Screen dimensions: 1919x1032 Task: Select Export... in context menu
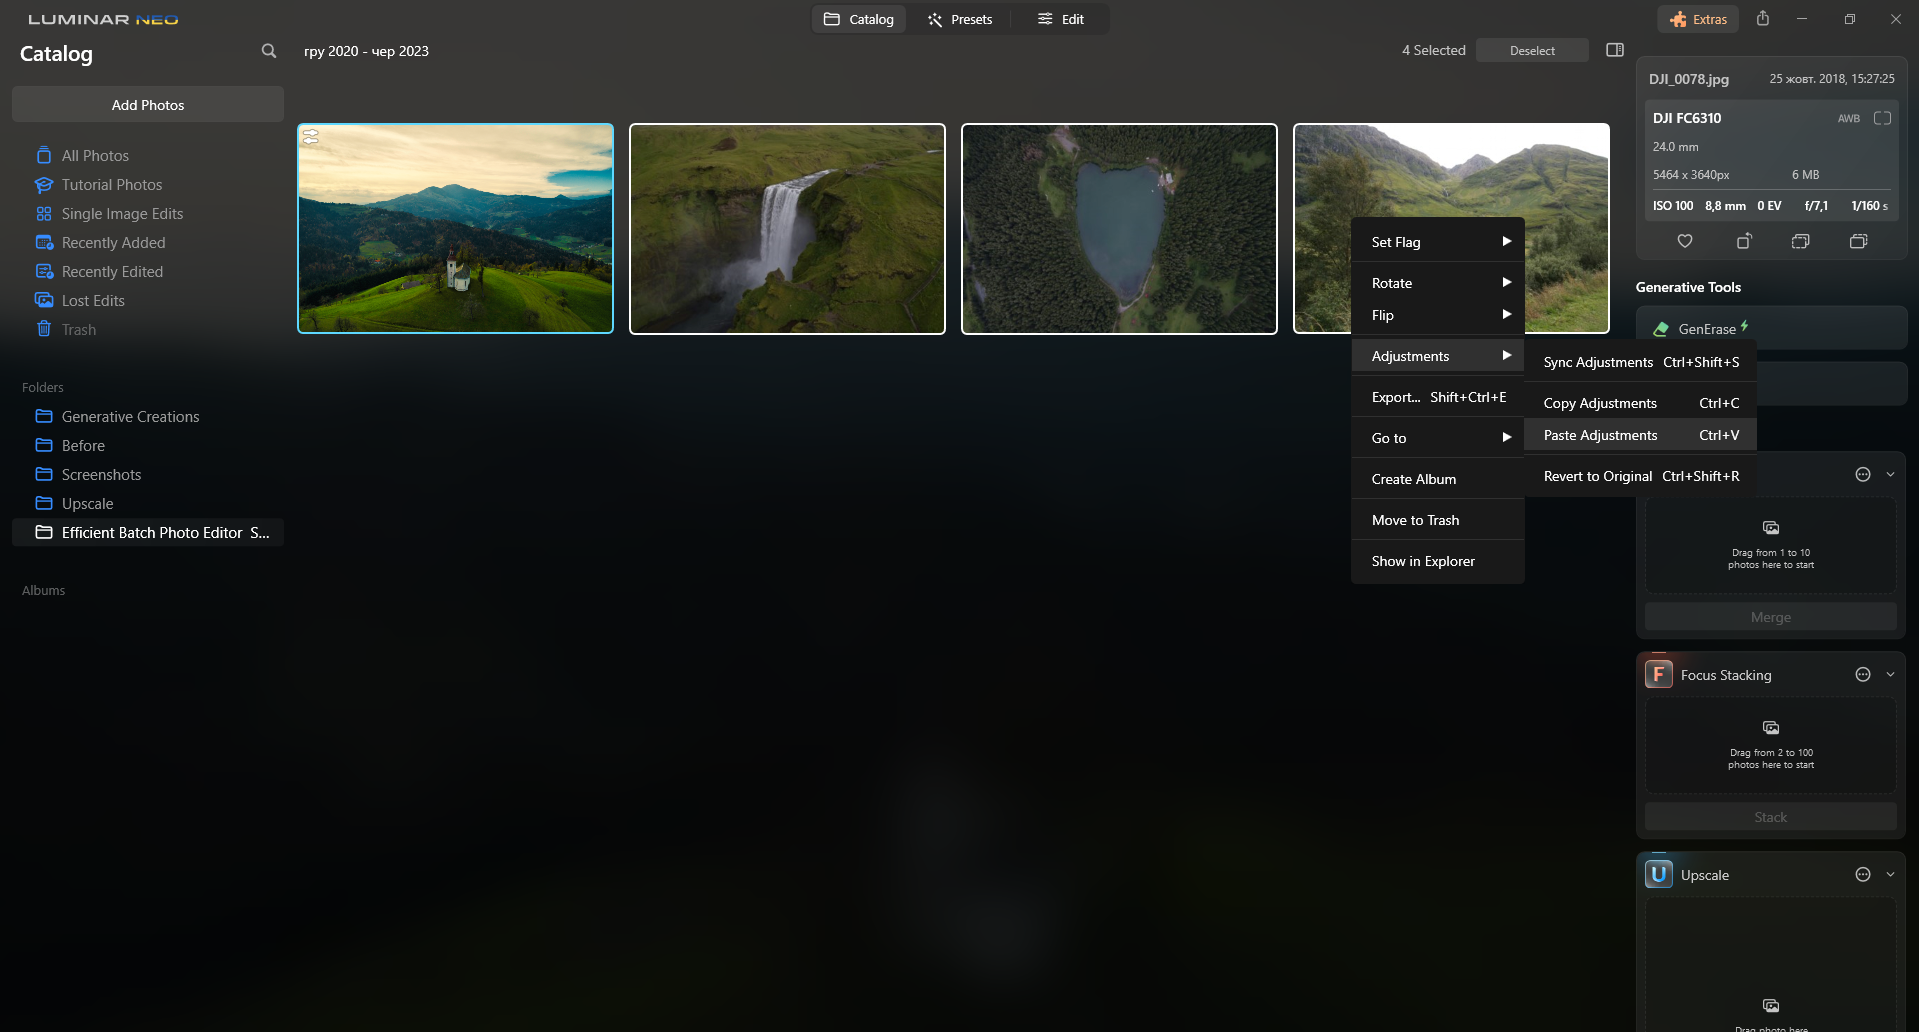(x=1438, y=397)
